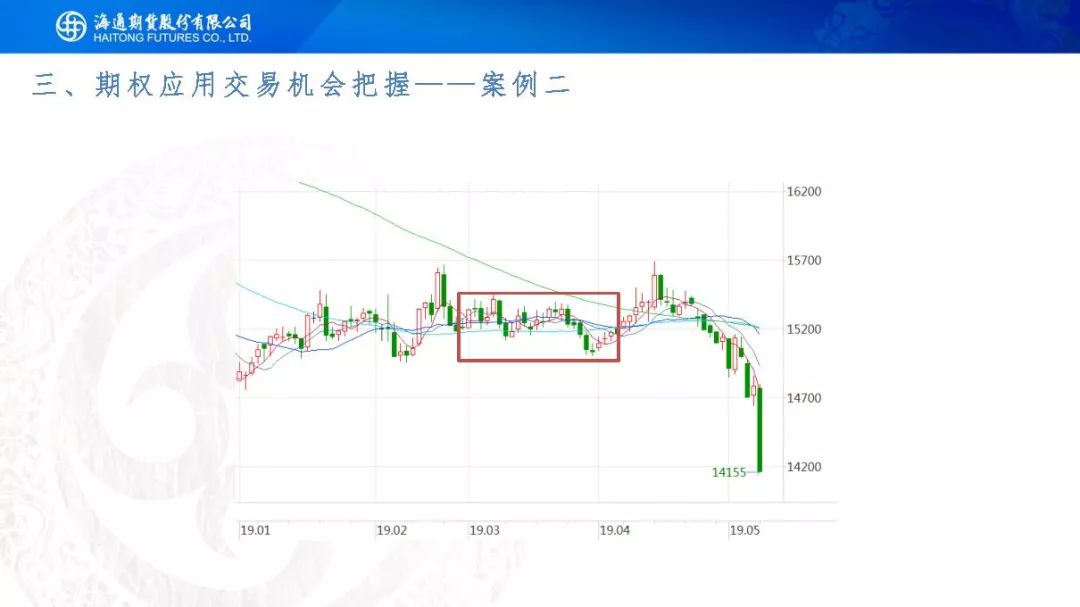Click the green 14155 low price label
The width and height of the screenshot is (1080, 607).
point(729,473)
